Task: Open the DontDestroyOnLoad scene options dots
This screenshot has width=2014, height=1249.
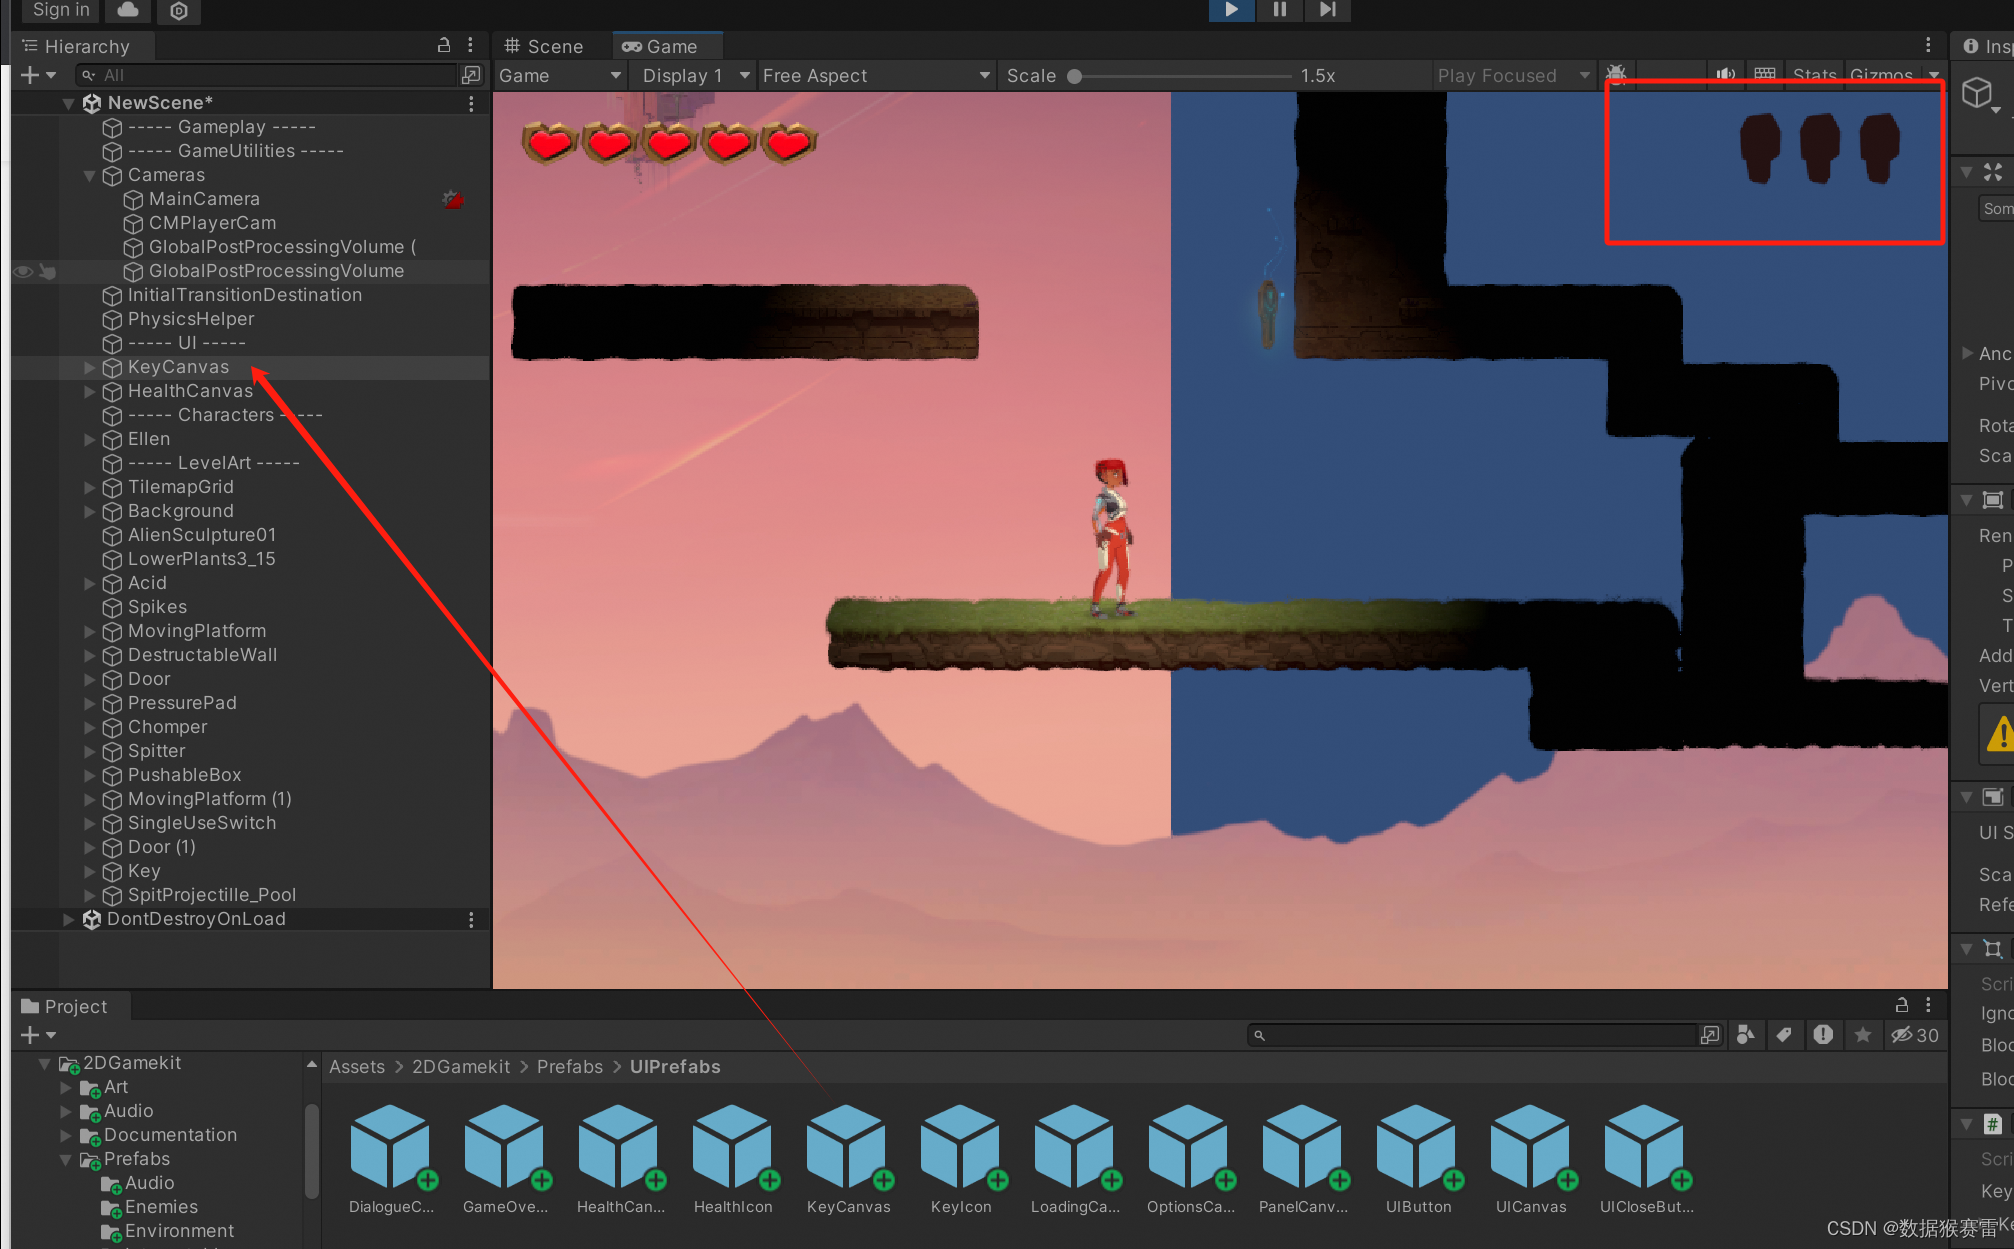Action: (x=471, y=919)
